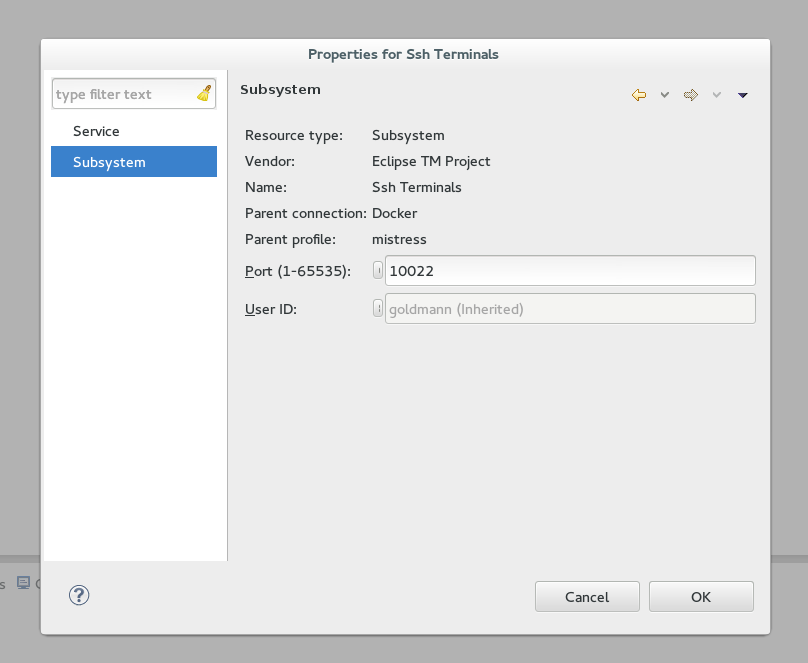Expand the forward history dropdown arrow
This screenshot has height=663, width=808.
(716, 95)
